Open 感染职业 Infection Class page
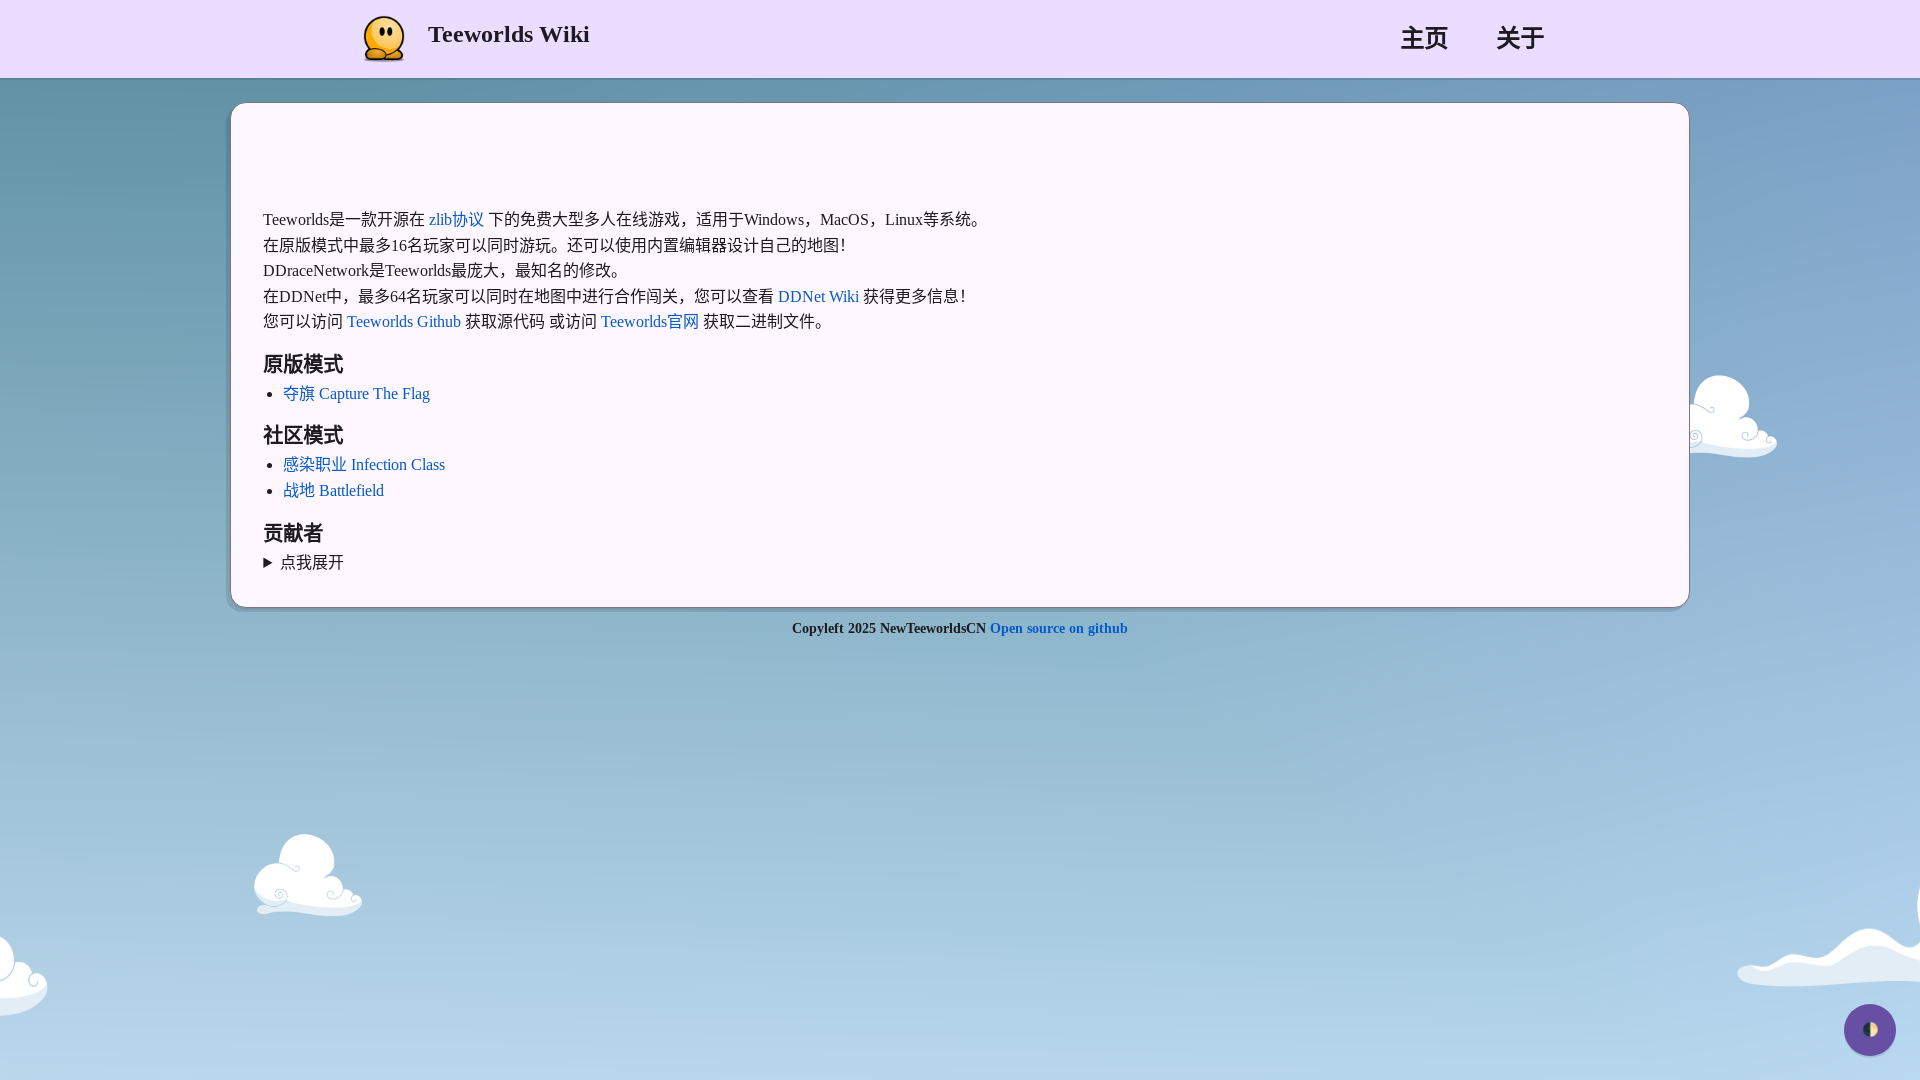Screen dimensions: 1920x1080 click(364, 465)
